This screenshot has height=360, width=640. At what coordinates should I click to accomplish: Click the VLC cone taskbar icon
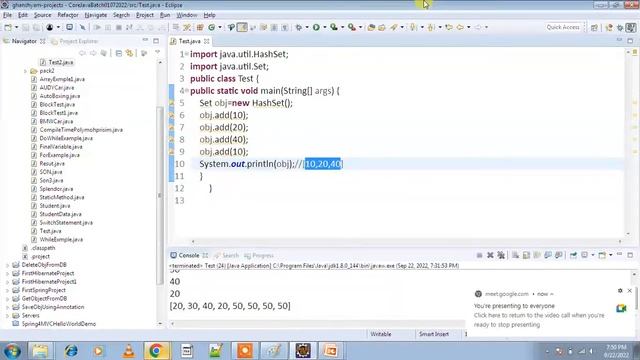(129, 351)
